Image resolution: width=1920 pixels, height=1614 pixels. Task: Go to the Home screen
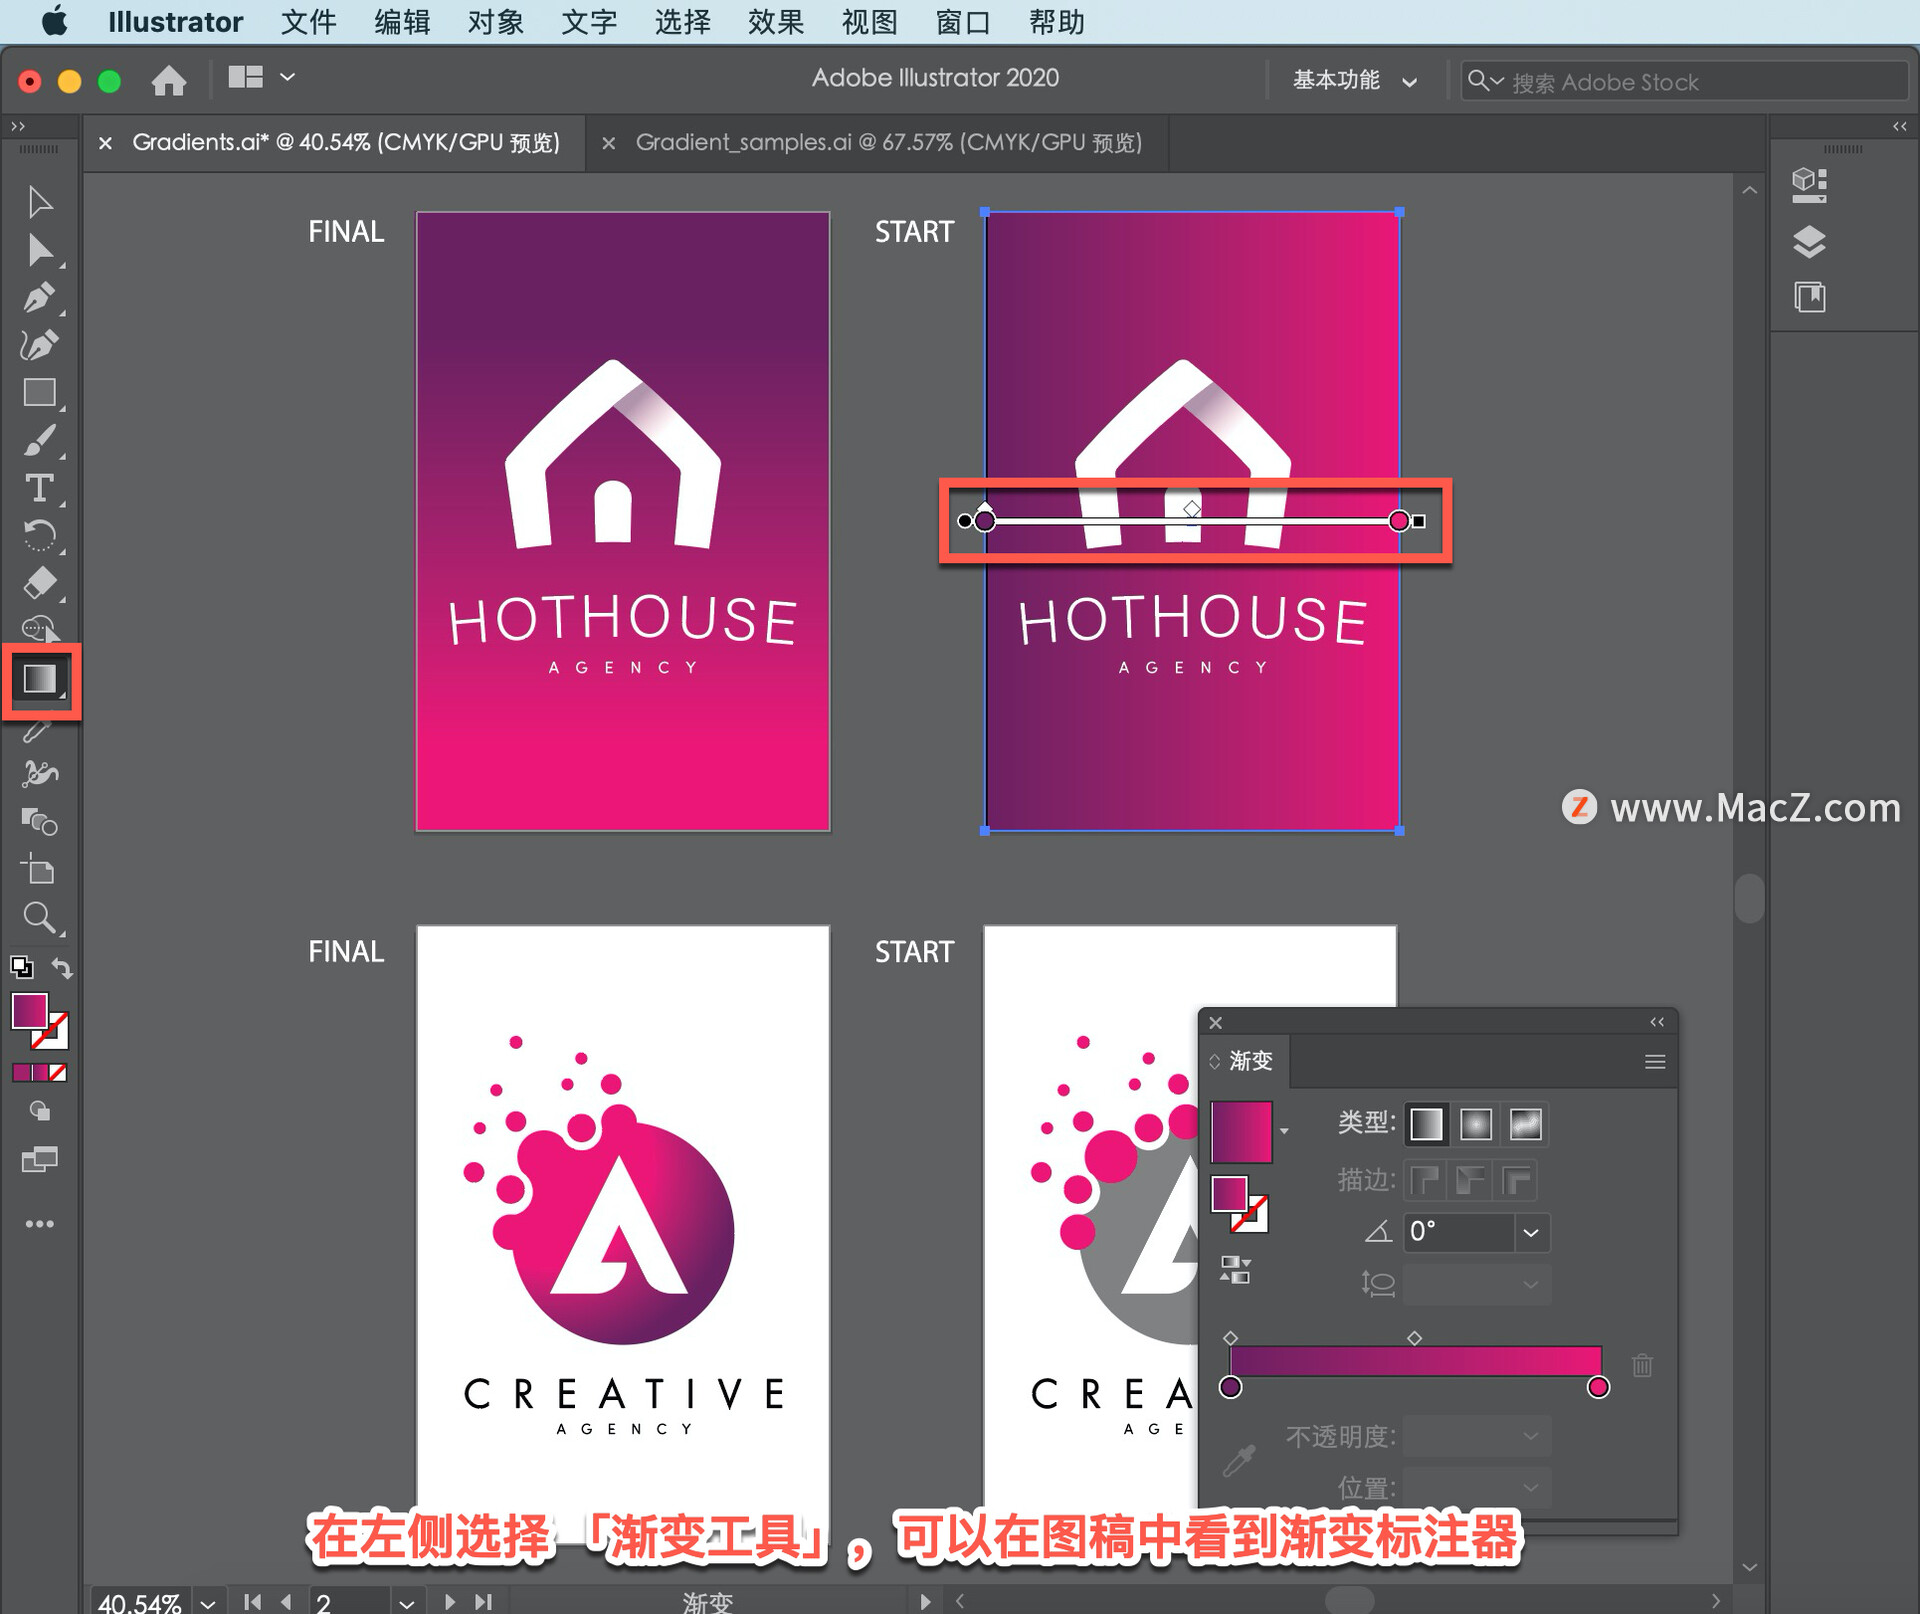pos(168,79)
